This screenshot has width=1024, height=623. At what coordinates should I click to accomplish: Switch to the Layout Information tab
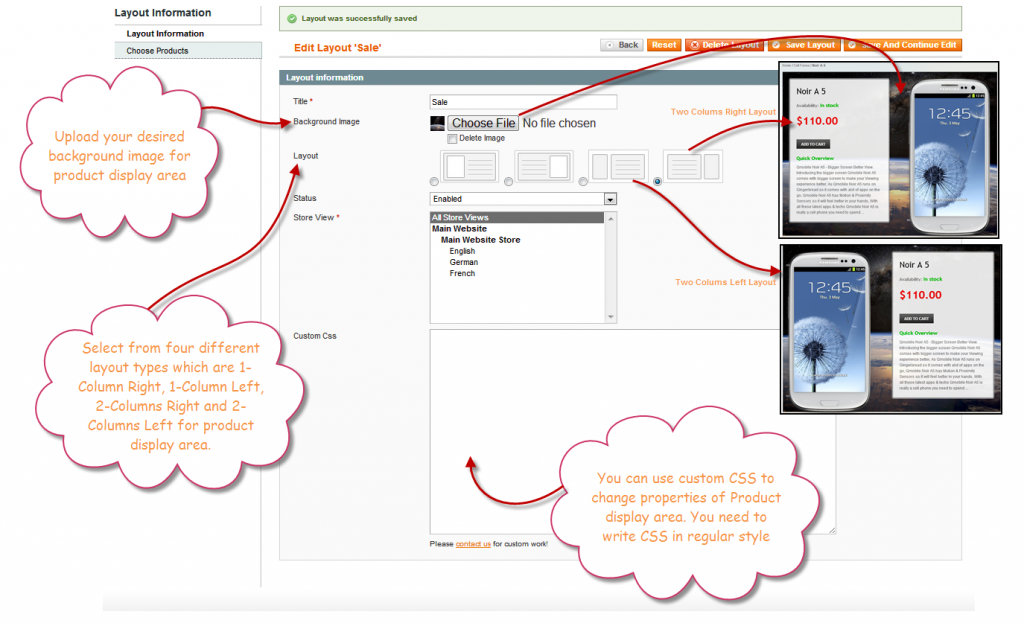(165, 34)
